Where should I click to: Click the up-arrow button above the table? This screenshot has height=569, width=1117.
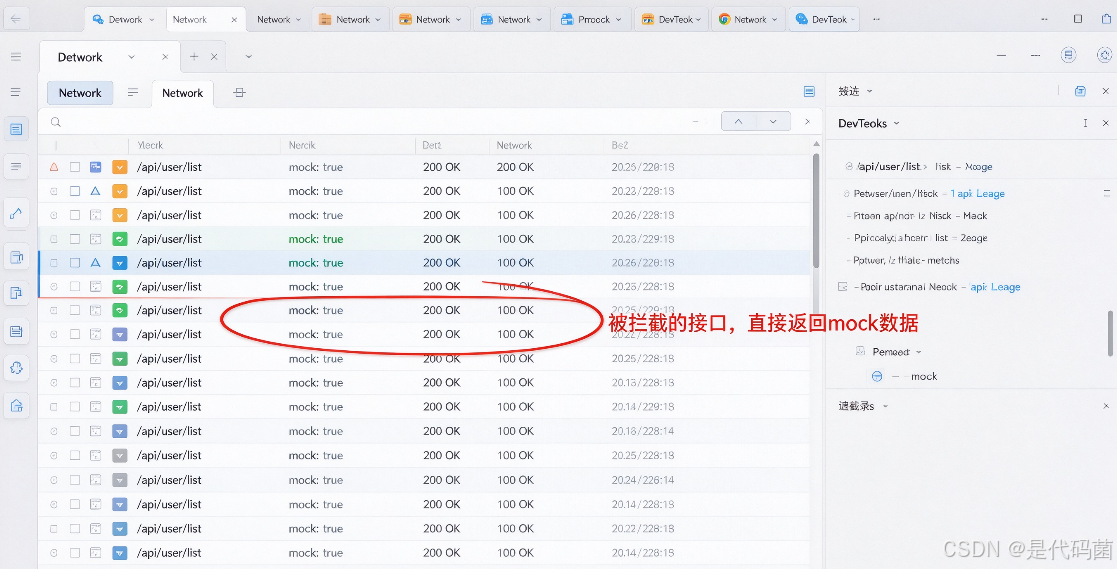739,122
